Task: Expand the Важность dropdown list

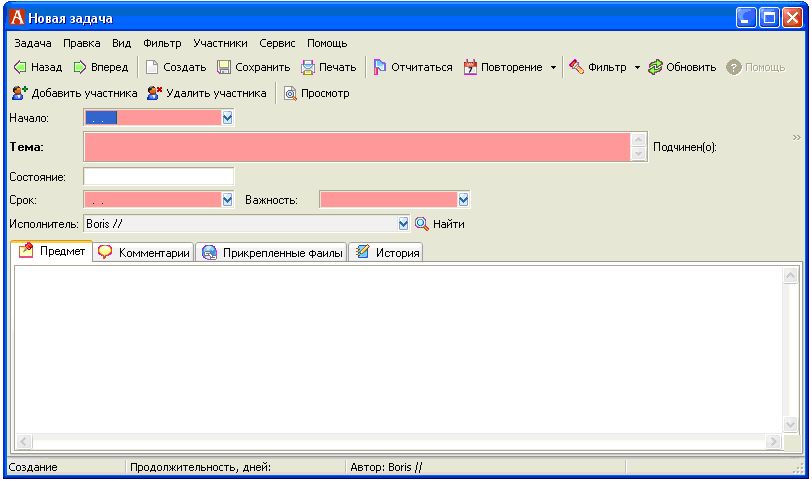Action: [x=463, y=199]
